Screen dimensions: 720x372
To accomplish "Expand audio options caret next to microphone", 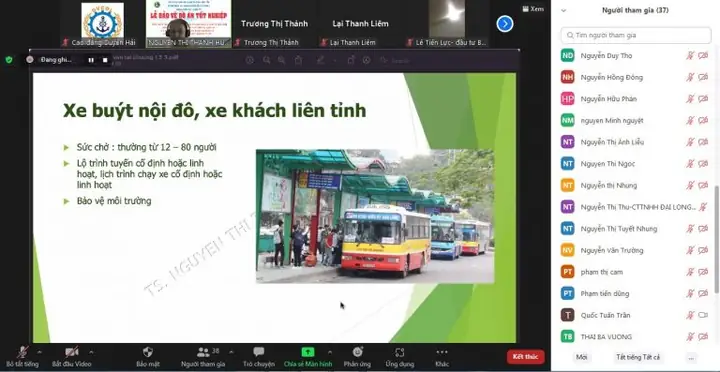I will (39, 352).
